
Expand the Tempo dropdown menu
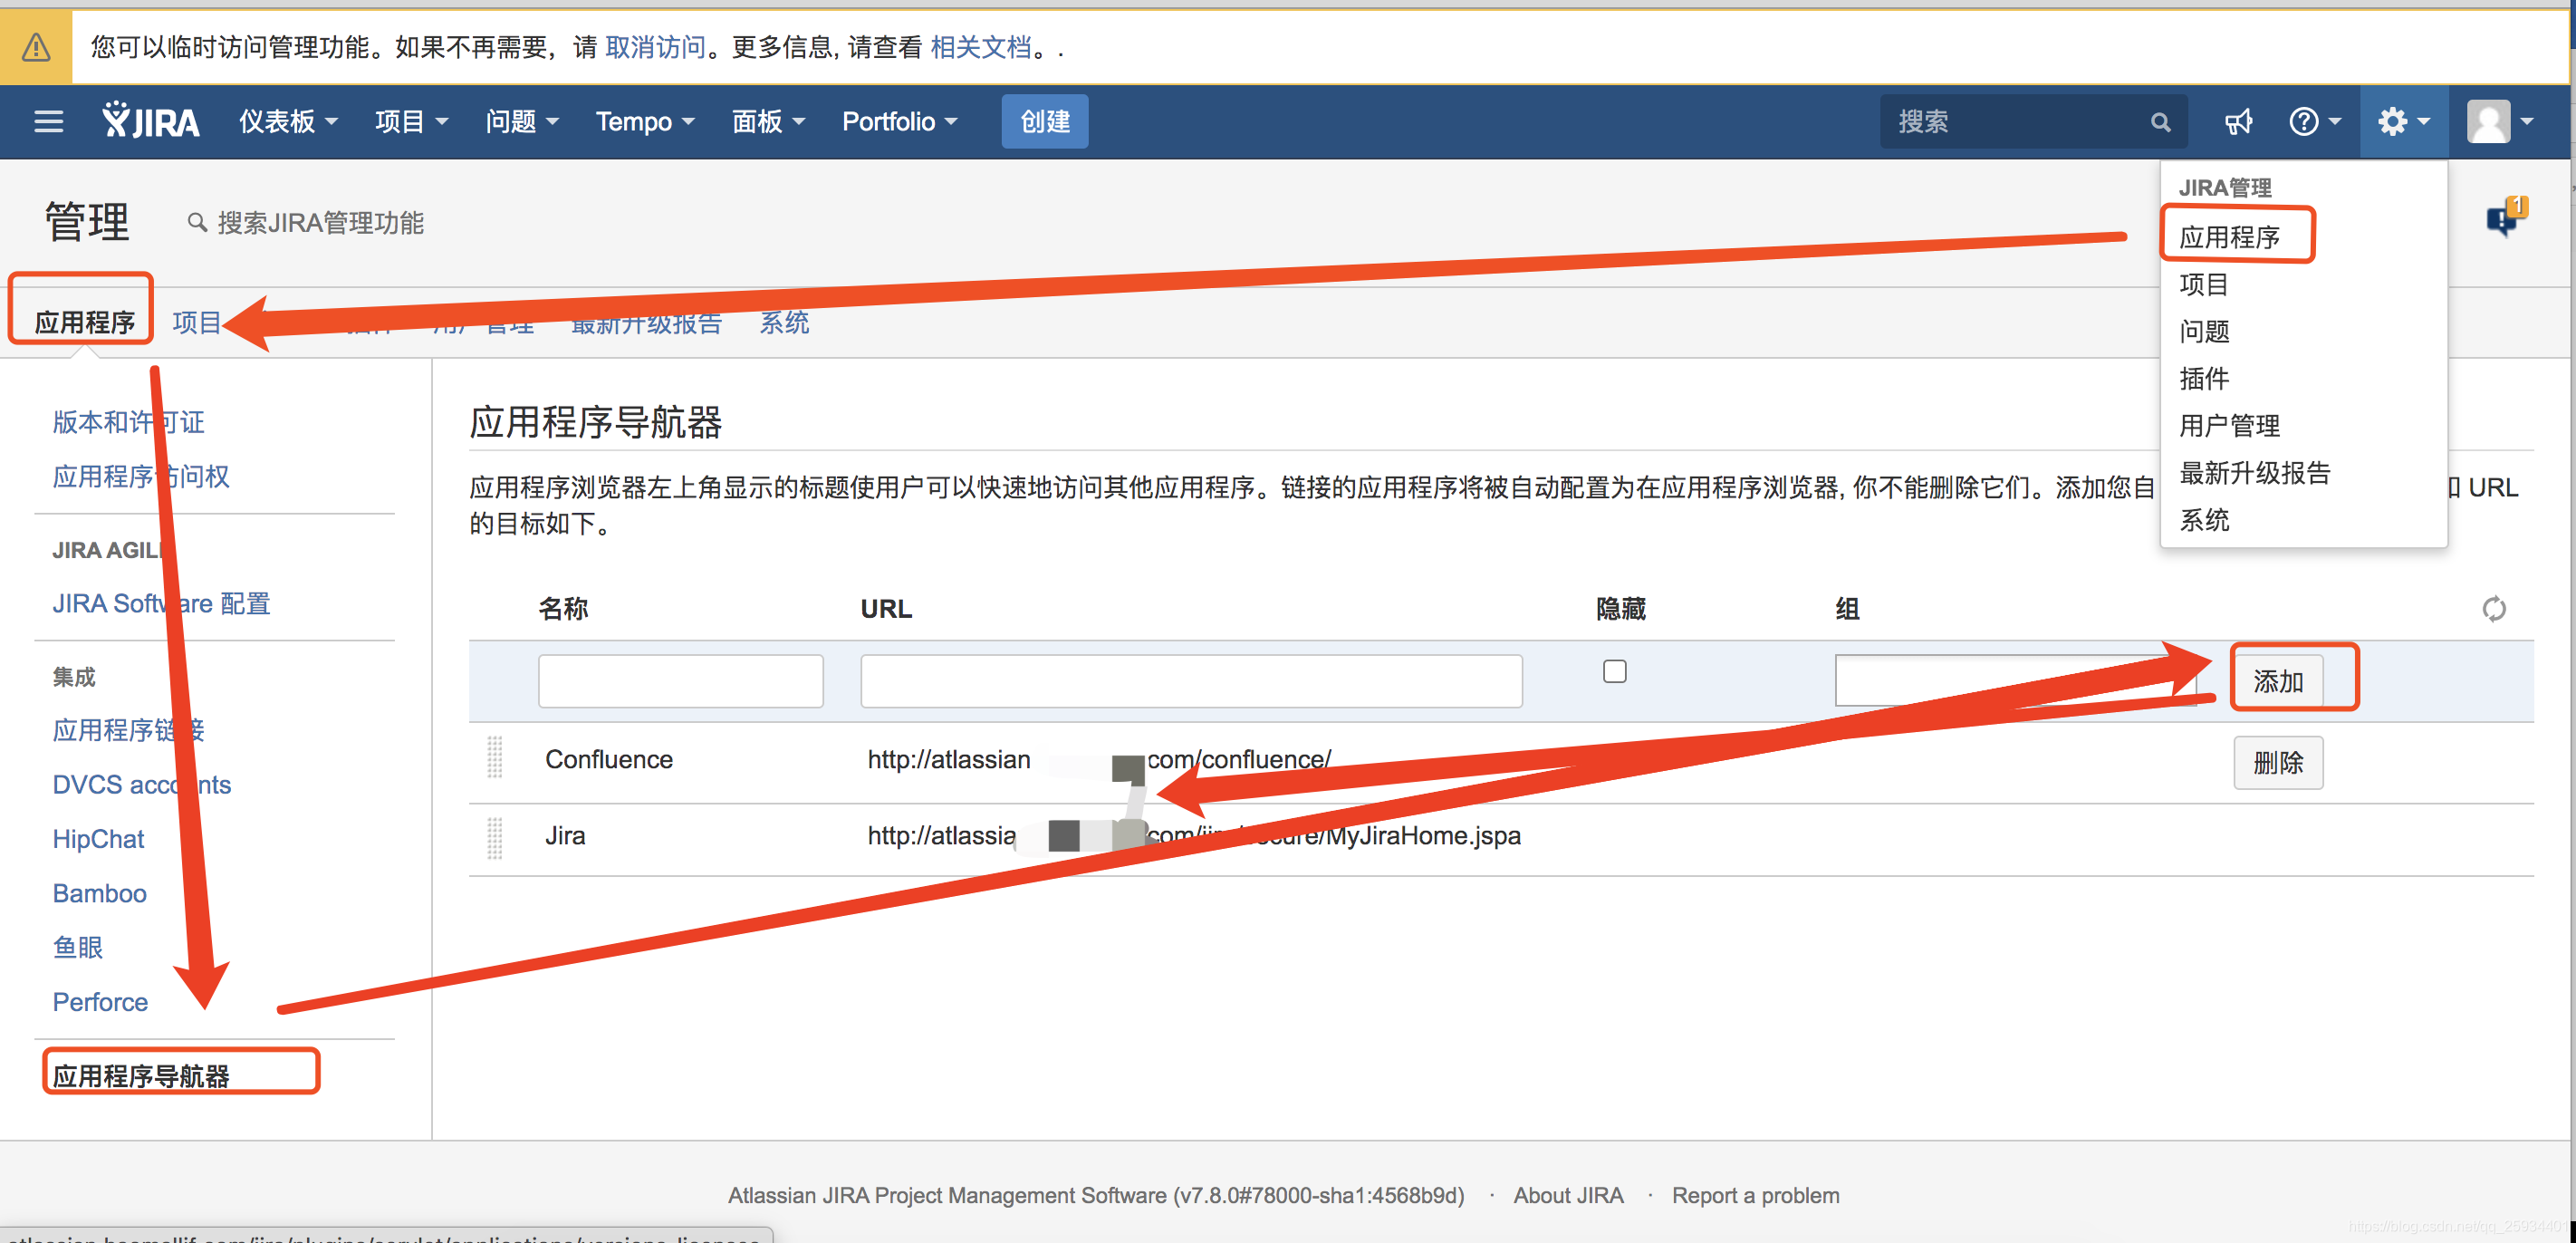tap(644, 121)
